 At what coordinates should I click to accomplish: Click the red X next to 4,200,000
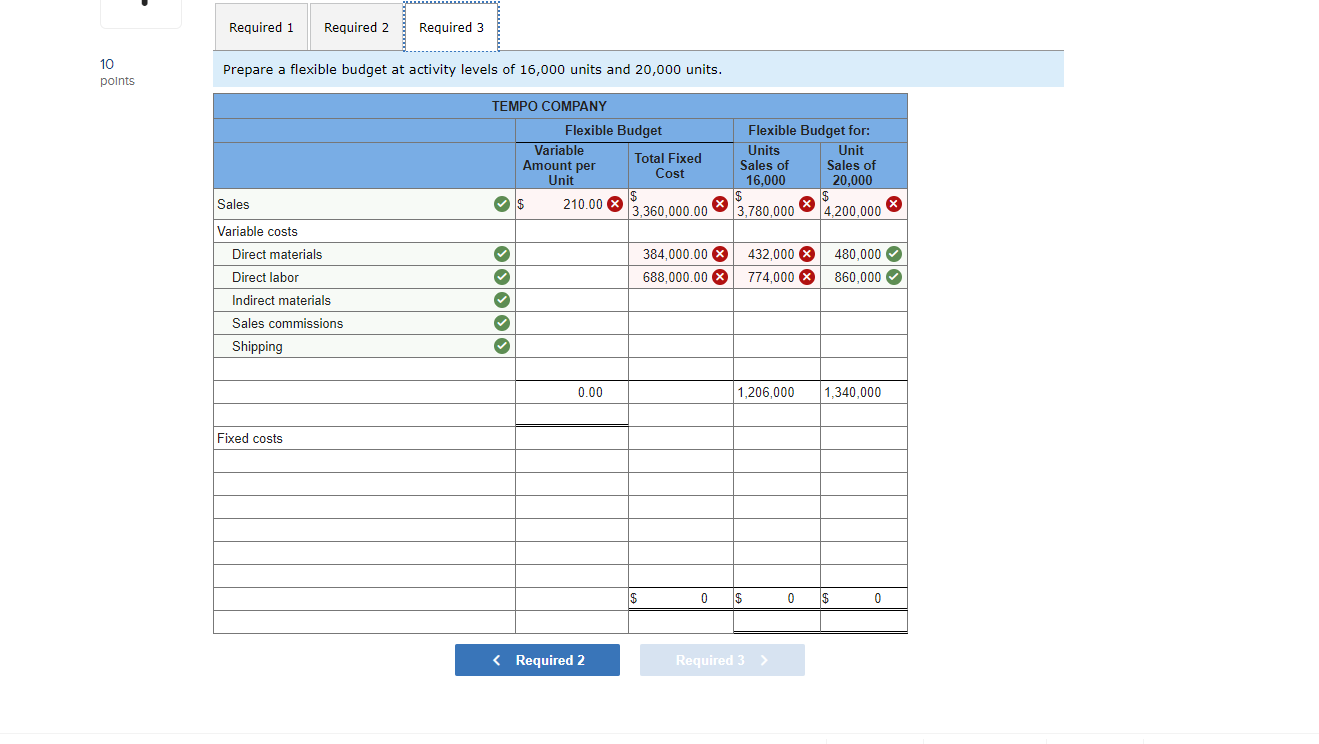(895, 203)
